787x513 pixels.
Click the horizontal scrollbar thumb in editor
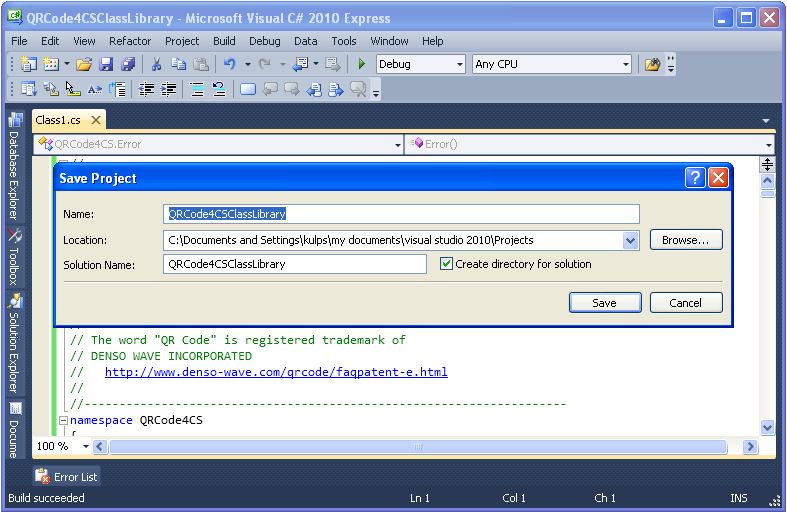418,446
